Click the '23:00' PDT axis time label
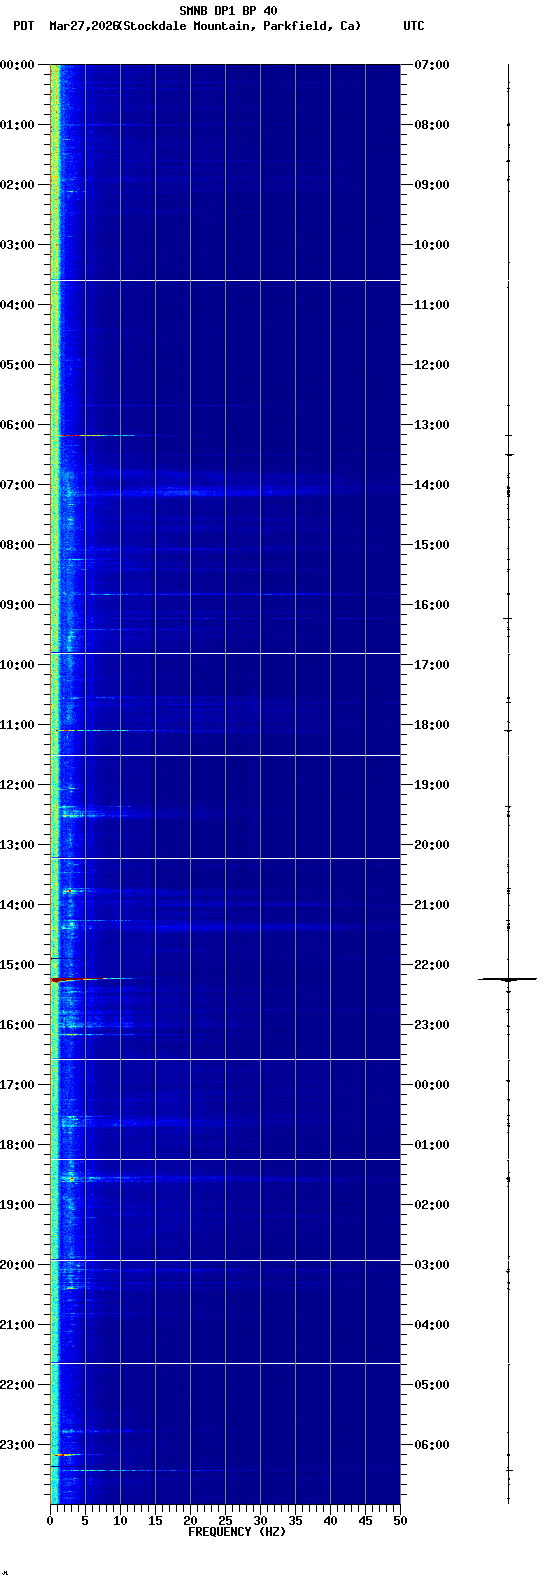 18,1445
